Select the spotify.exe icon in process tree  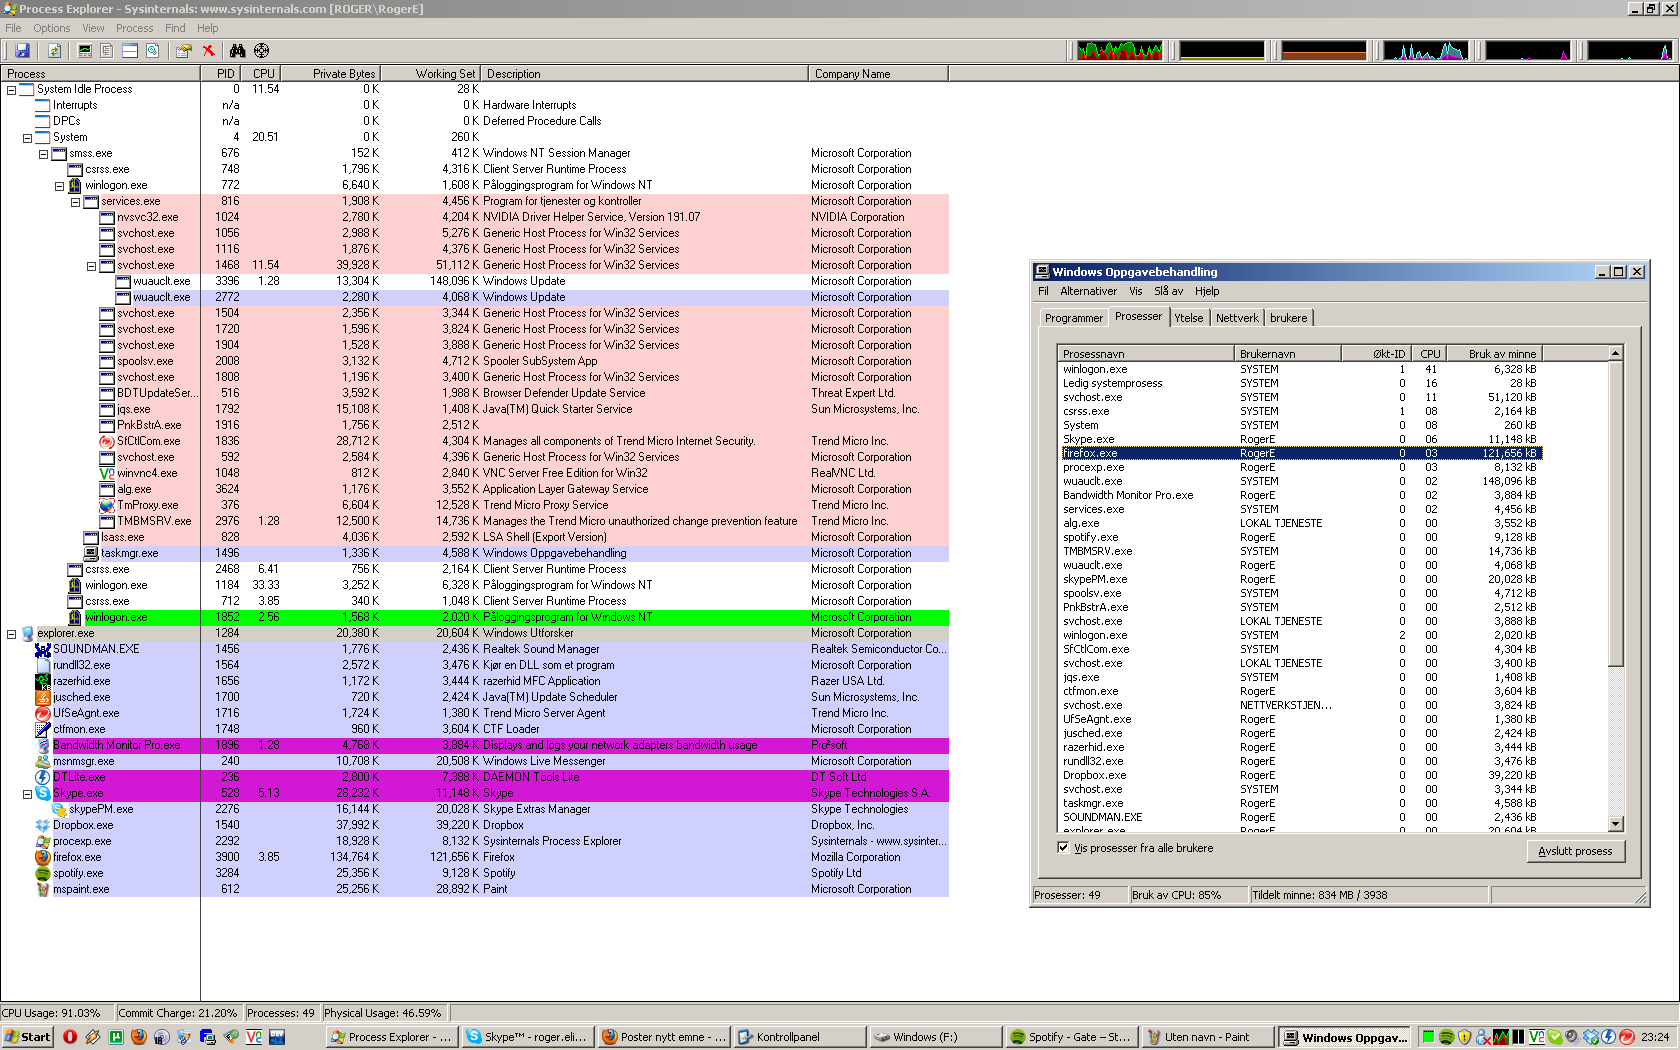[43, 873]
